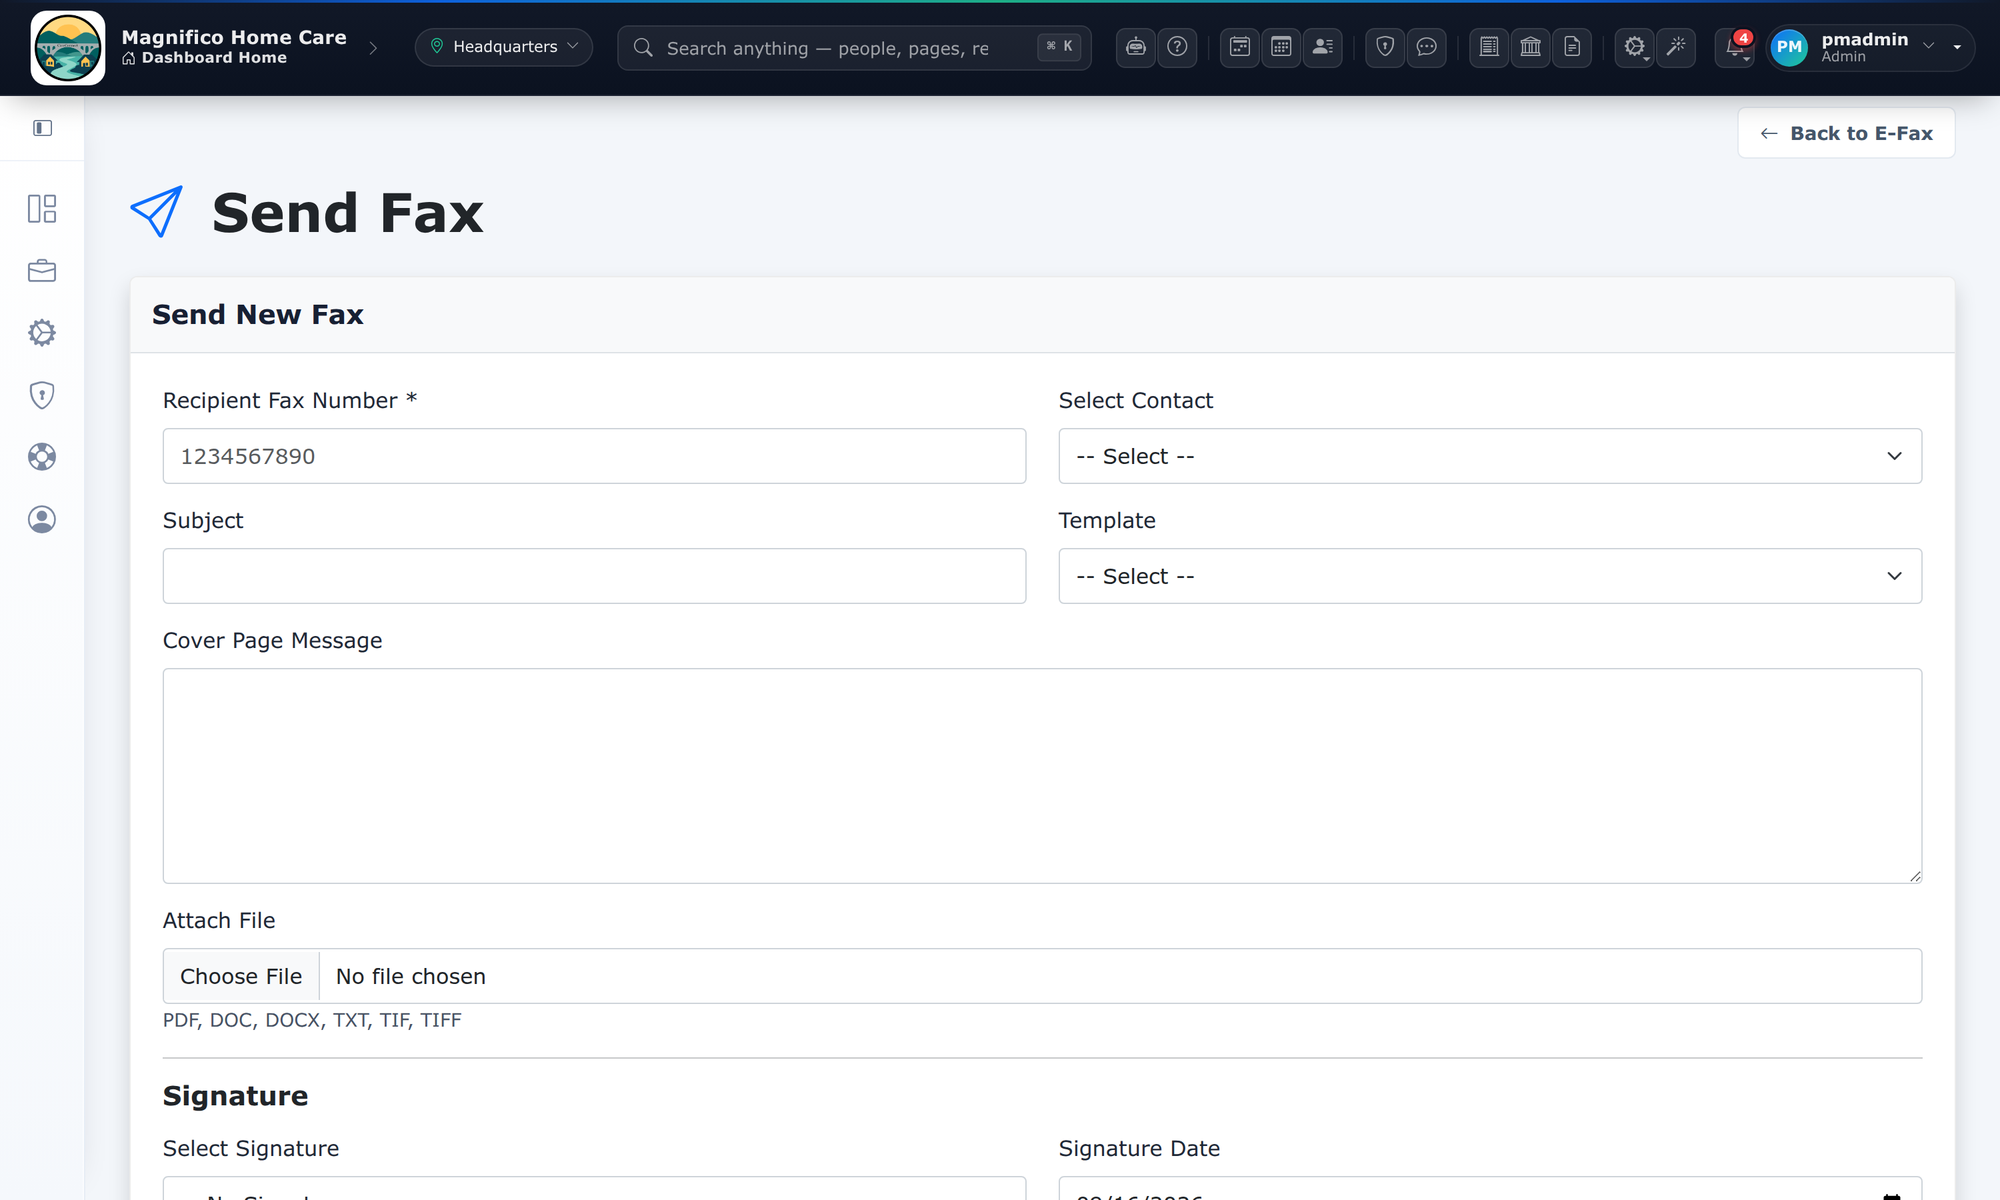The image size is (2000, 1200).
Task: Open the pmadmin account menu chevron
Action: (1929, 46)
